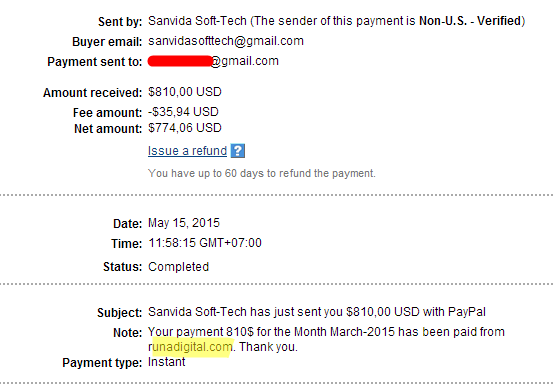
Task: Click the $774,06 USD net amount
Action: [185, 128]
